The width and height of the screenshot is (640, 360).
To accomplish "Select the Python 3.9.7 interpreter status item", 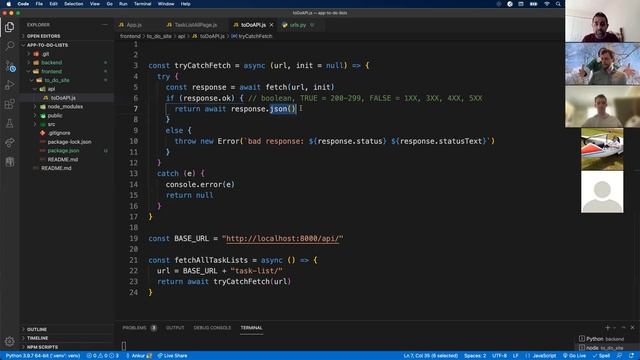I will [x=43, y=356].
